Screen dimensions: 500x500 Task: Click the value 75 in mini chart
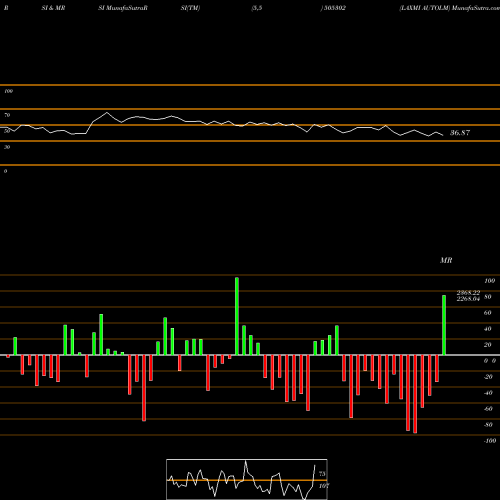pos(322,474)
